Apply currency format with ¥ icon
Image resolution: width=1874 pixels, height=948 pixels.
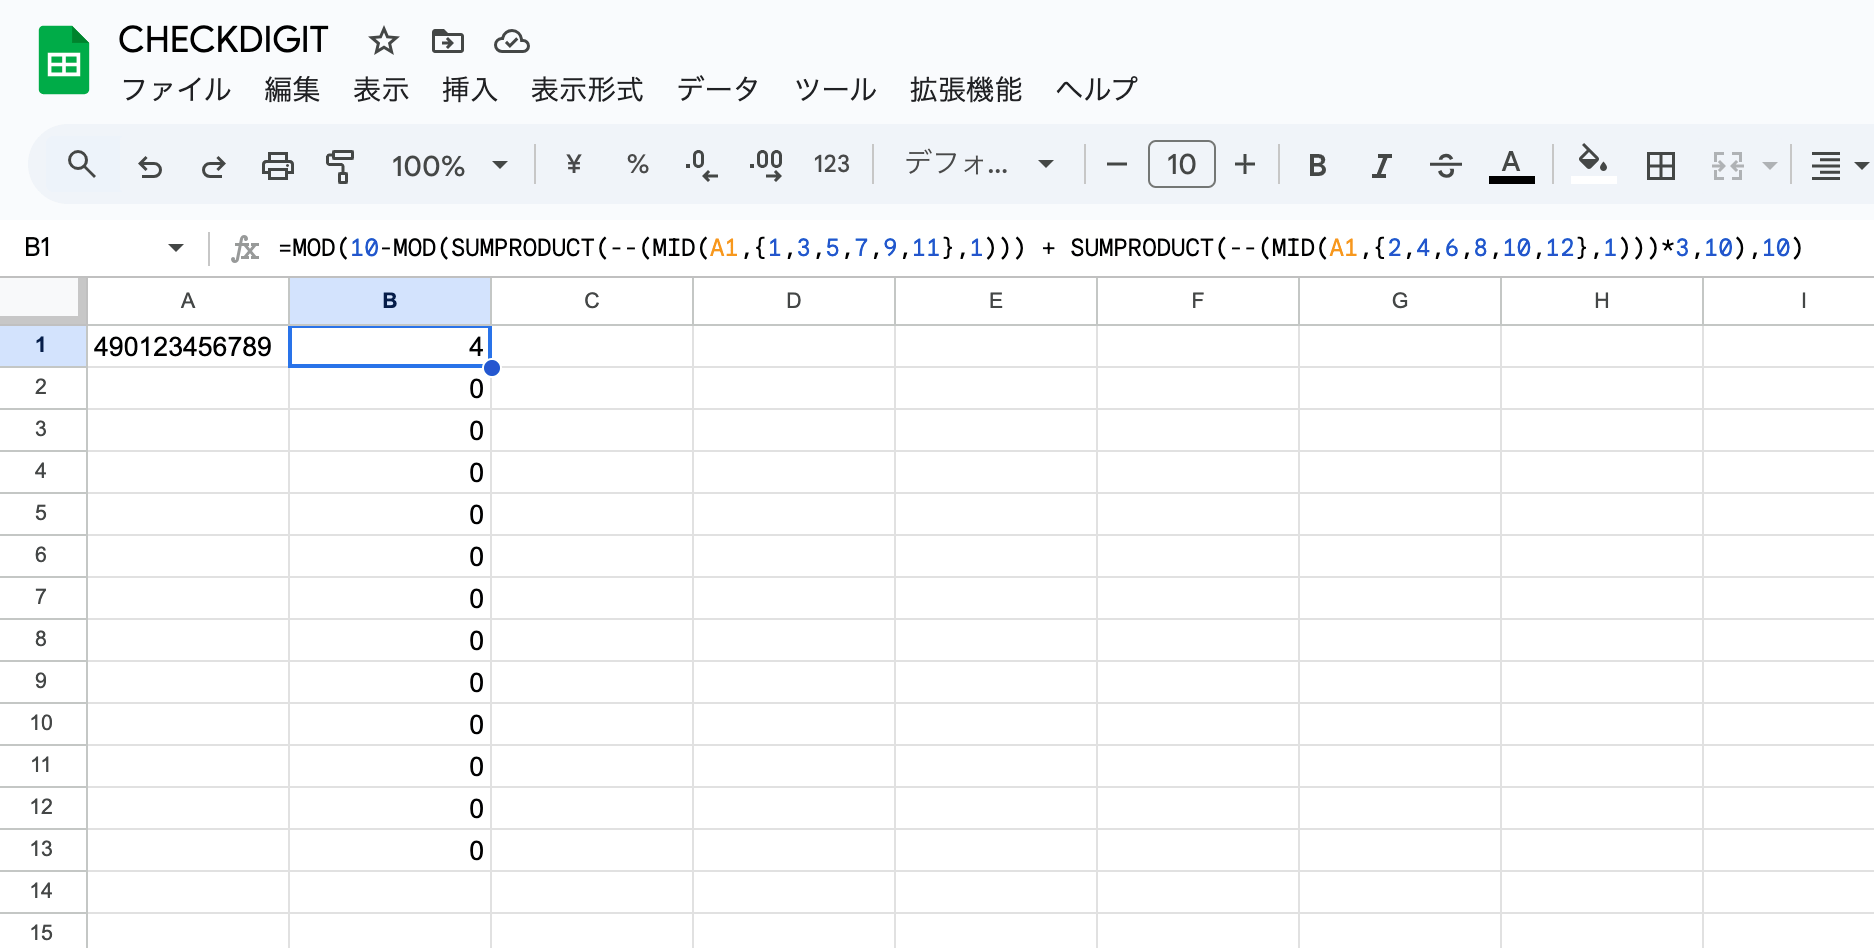(x=572, y=165)
